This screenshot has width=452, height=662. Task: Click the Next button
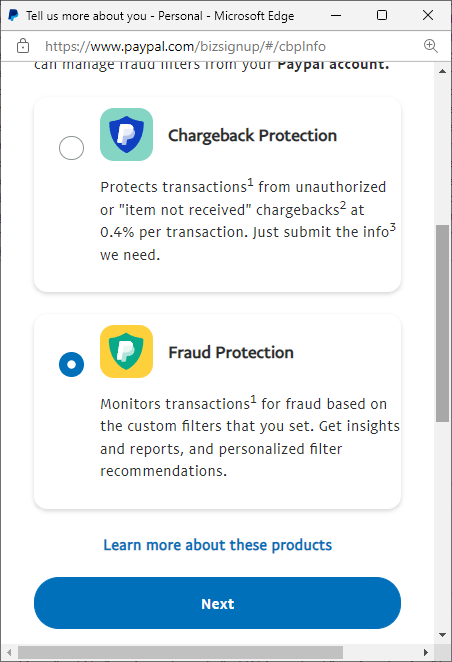[x=217, y=603]
